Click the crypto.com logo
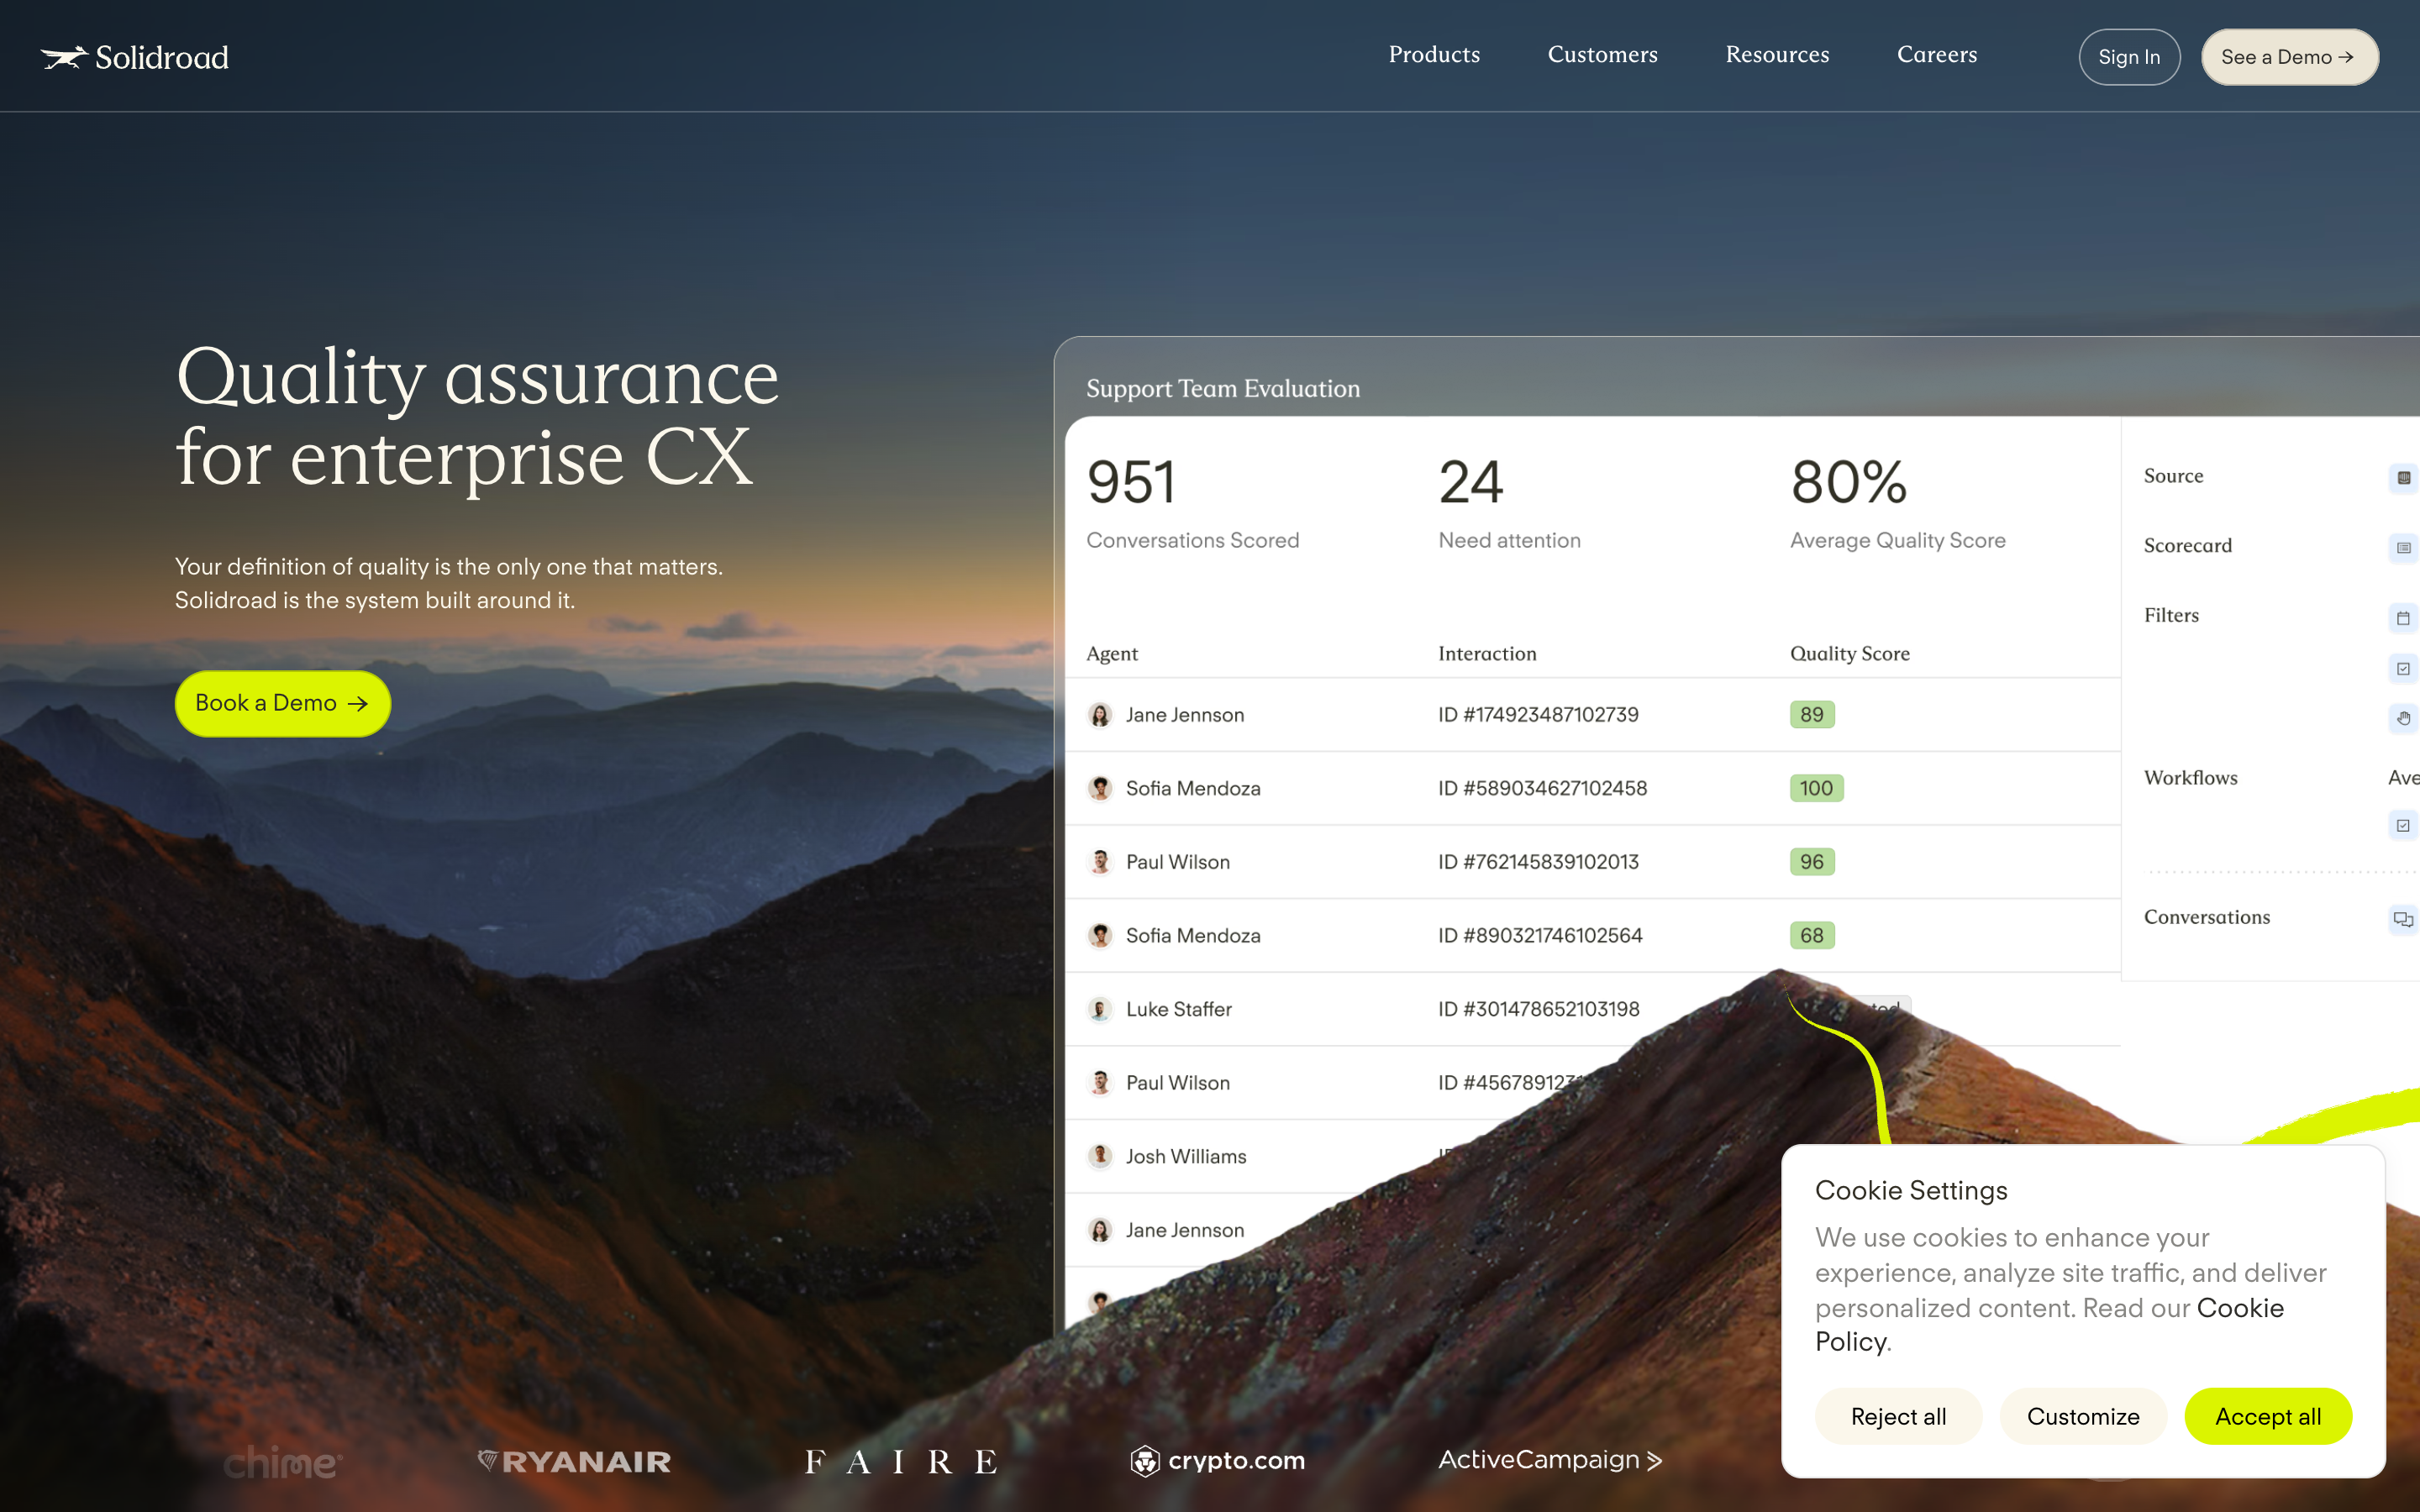The width and height of the screenshot is (2420, 1512). (1217, 1461)
